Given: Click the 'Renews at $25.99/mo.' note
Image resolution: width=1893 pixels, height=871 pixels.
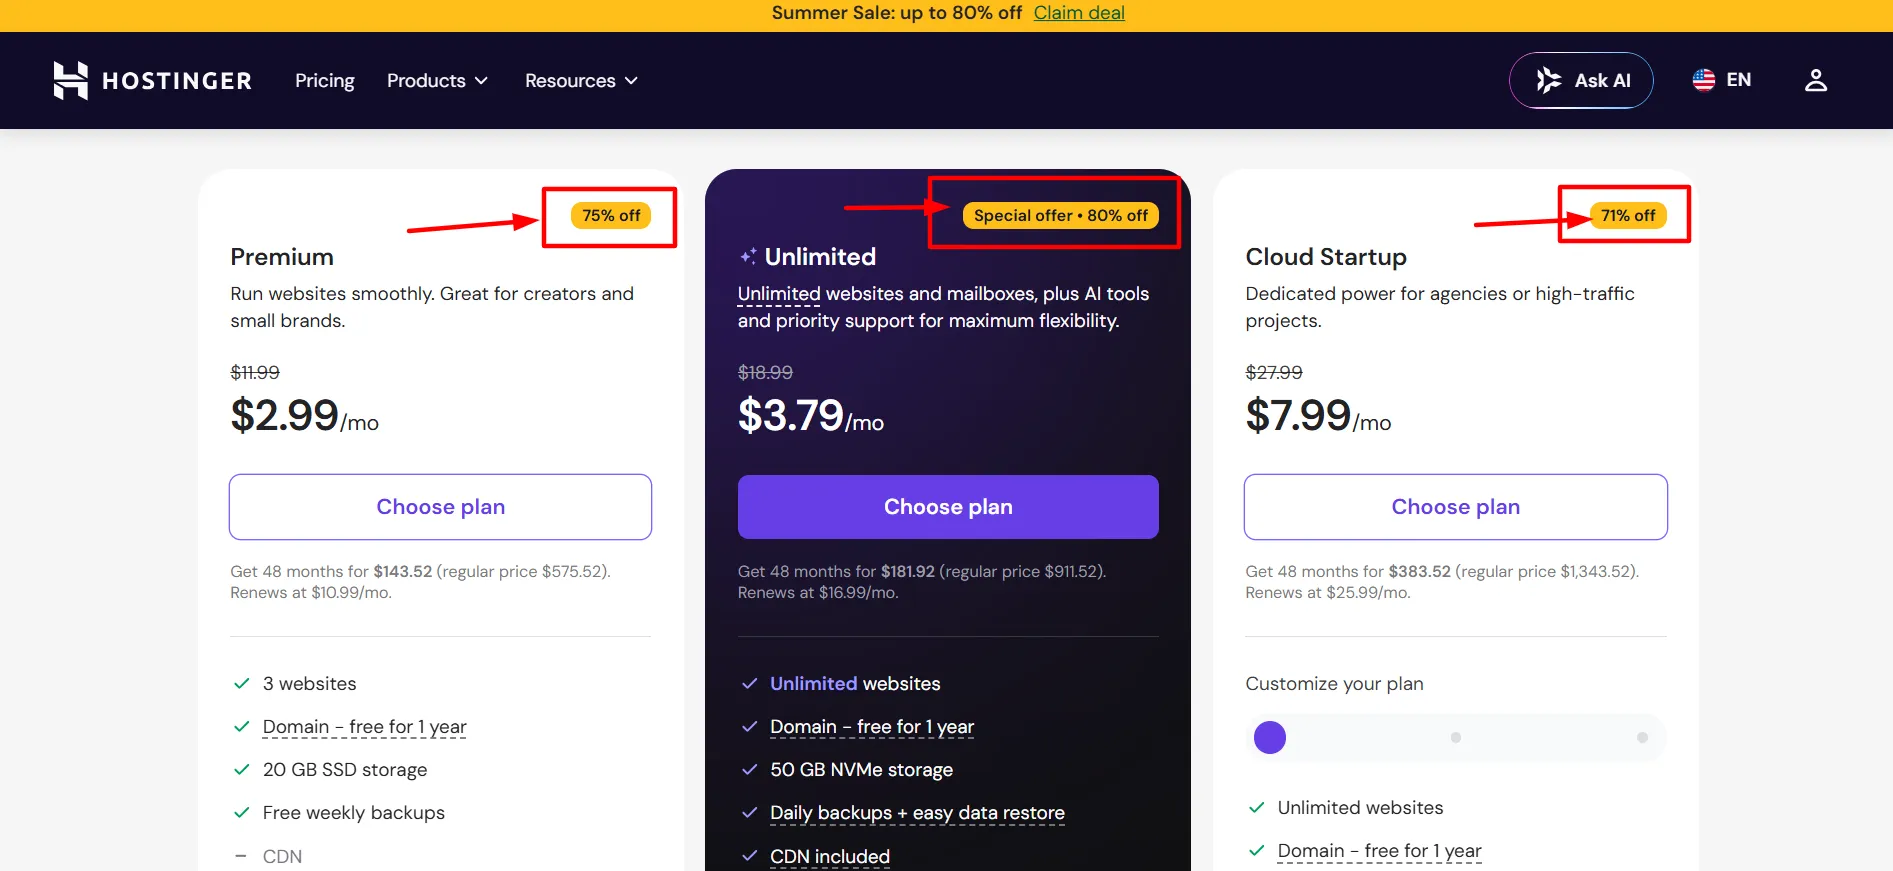Looking at the screenshot, I should [x=1328, y=593].
